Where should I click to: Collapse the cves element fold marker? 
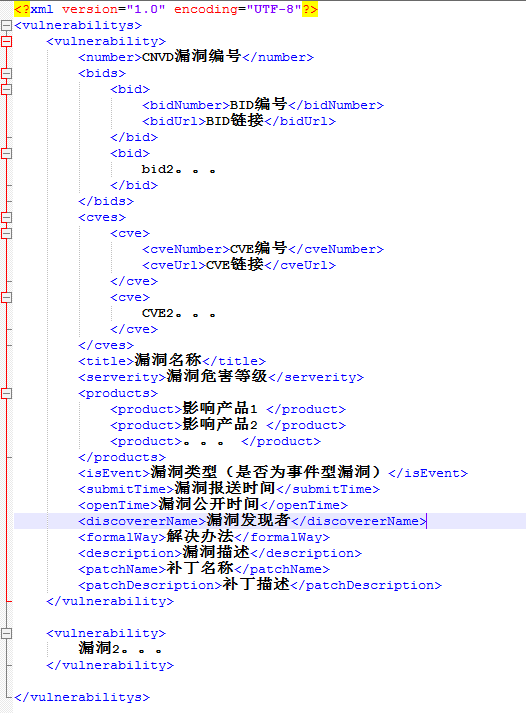pyautogui.click(x=6, y=217)
